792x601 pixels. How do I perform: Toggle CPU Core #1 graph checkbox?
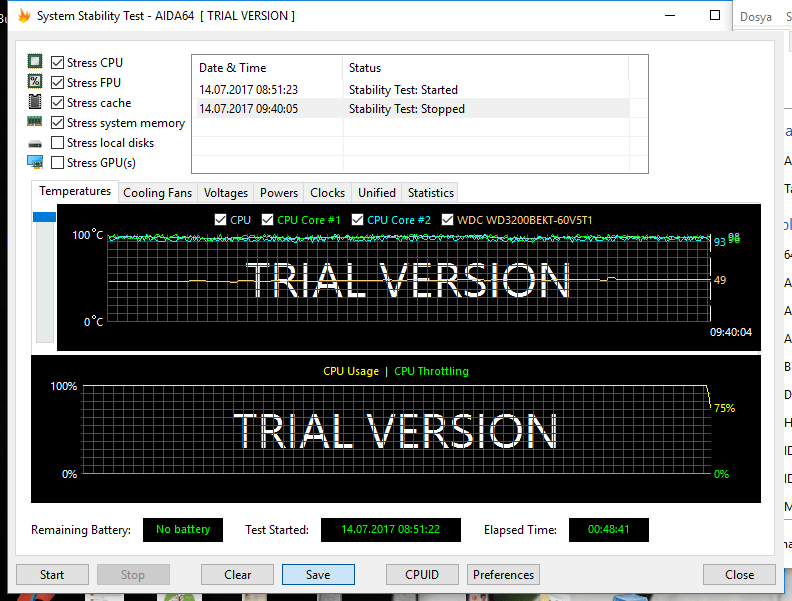pyautogui.click(x=267, y=220)
